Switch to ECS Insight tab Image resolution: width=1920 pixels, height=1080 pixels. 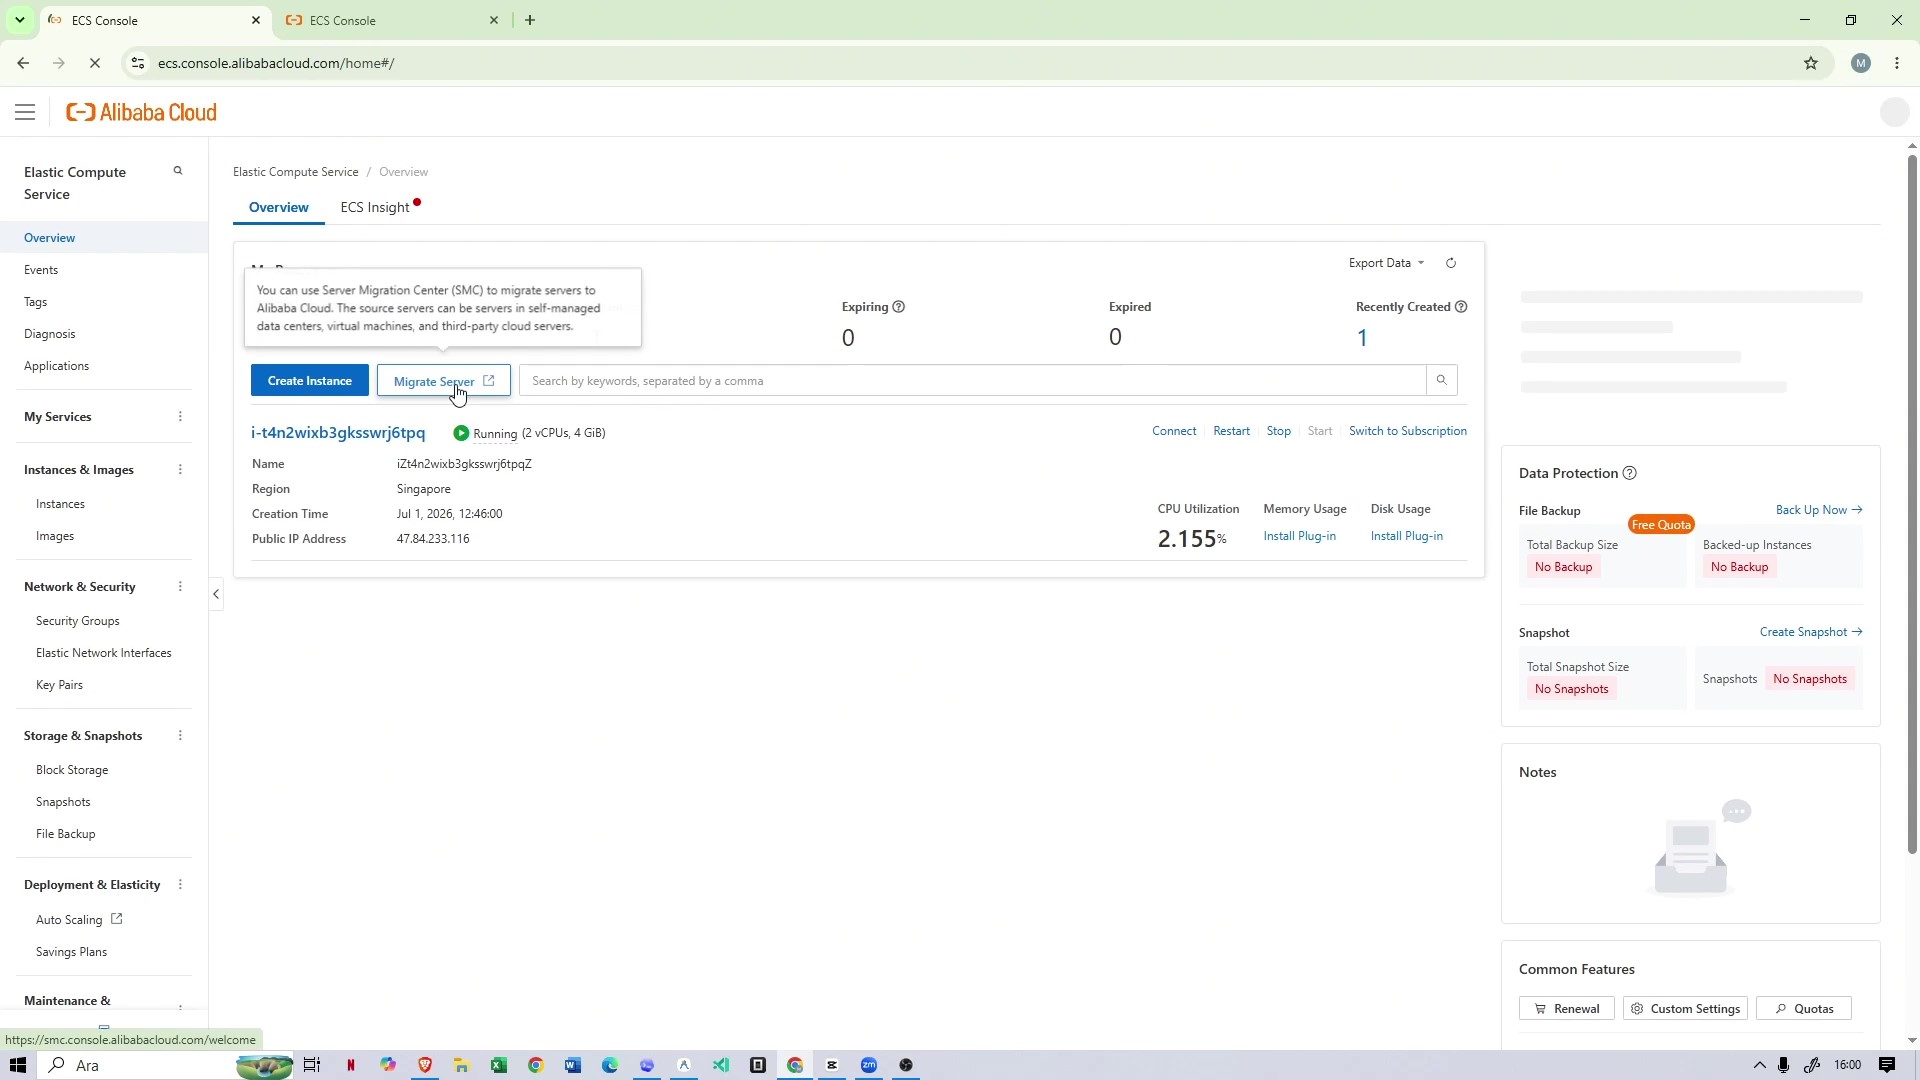tap(375, 207)
